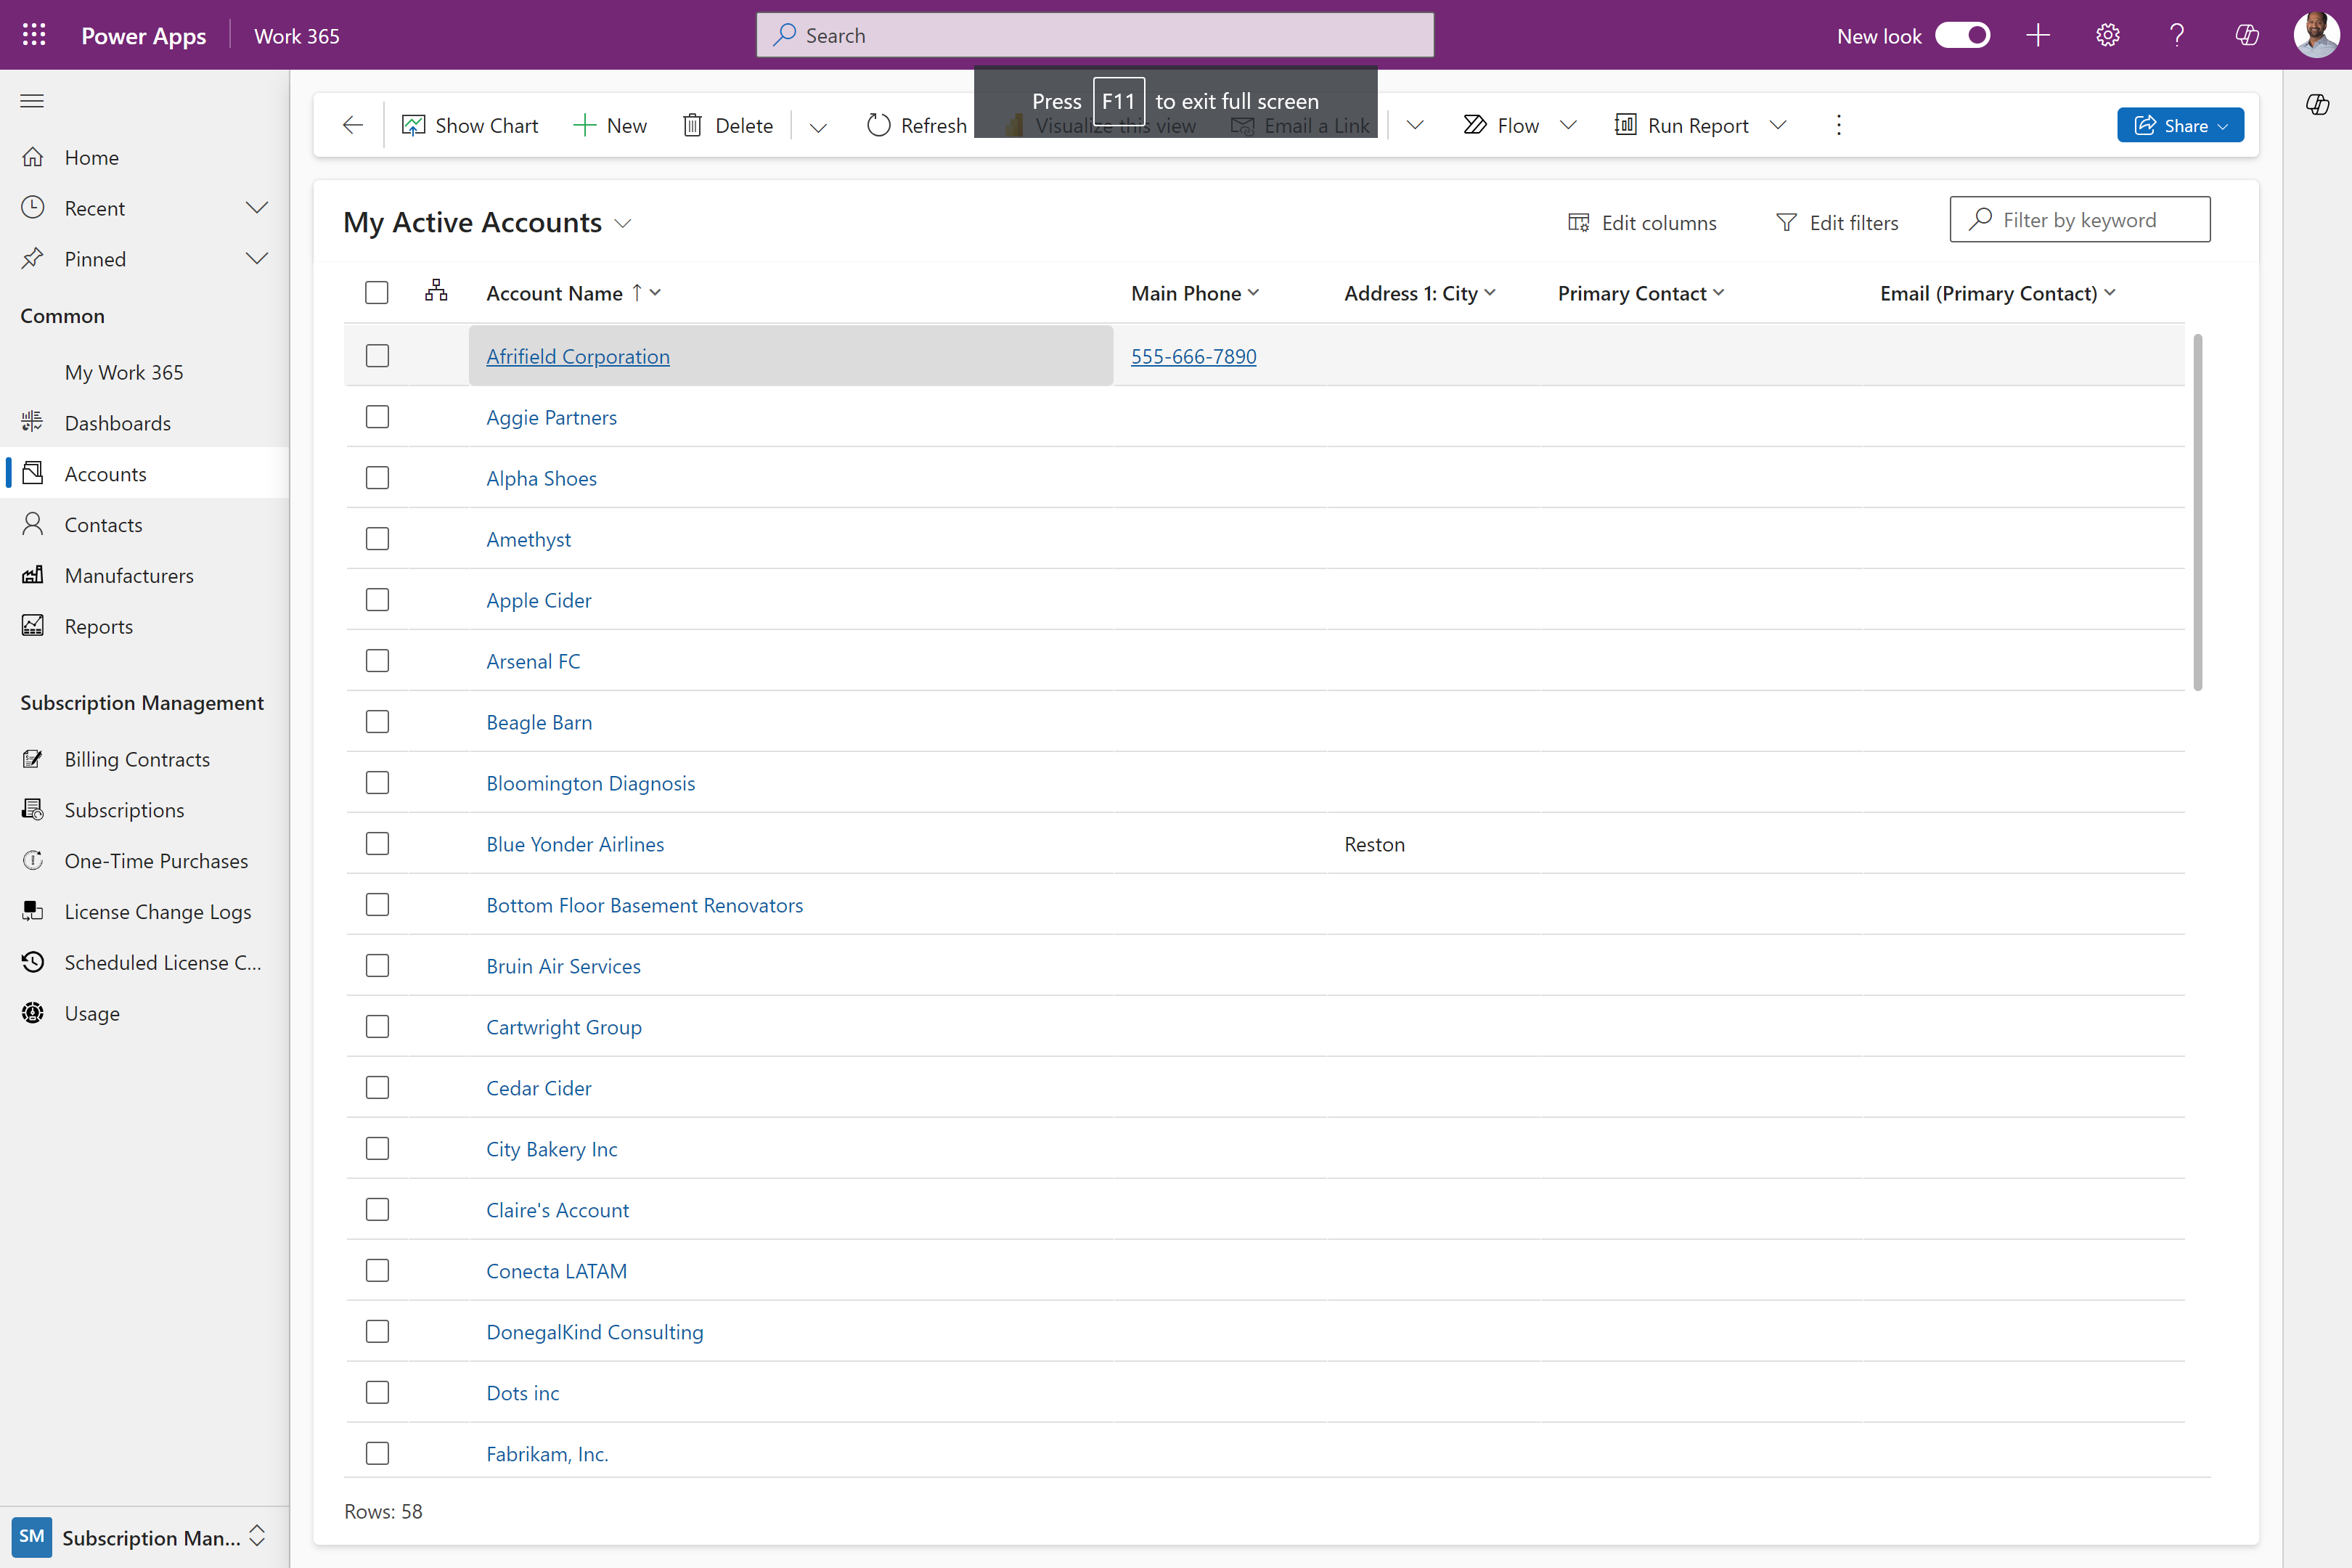Screen dimensions: 2352x1568
Task: Open the more commands vertical ellipsis
Action: [1838, 125]
